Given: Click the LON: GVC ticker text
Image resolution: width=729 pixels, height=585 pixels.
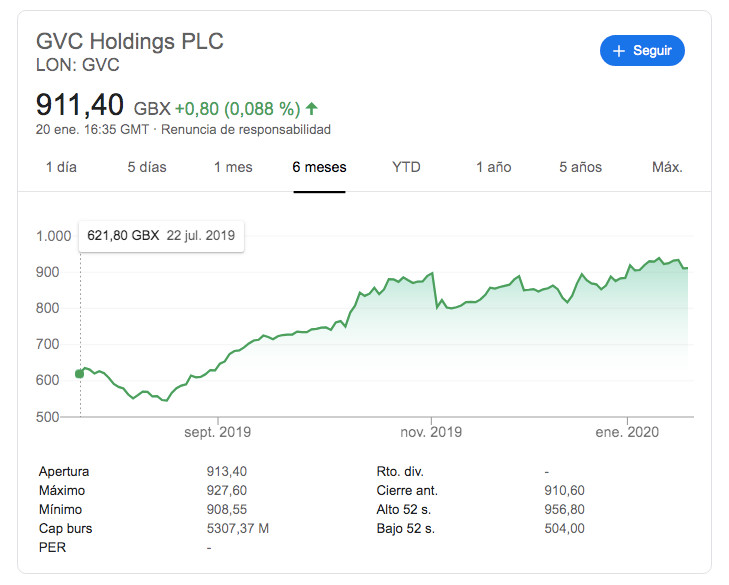Looking at the screenshot, I should click(78, 65).
